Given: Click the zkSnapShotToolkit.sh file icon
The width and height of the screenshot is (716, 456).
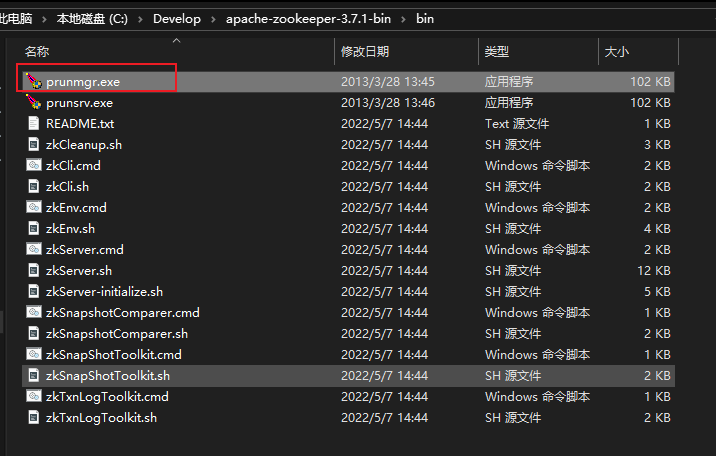Looking at the screenshot, I should tap(33, 375).
